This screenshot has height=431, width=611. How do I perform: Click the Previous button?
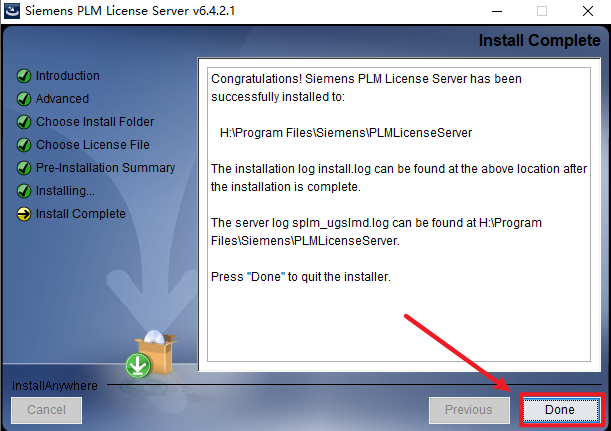(469, 410)
